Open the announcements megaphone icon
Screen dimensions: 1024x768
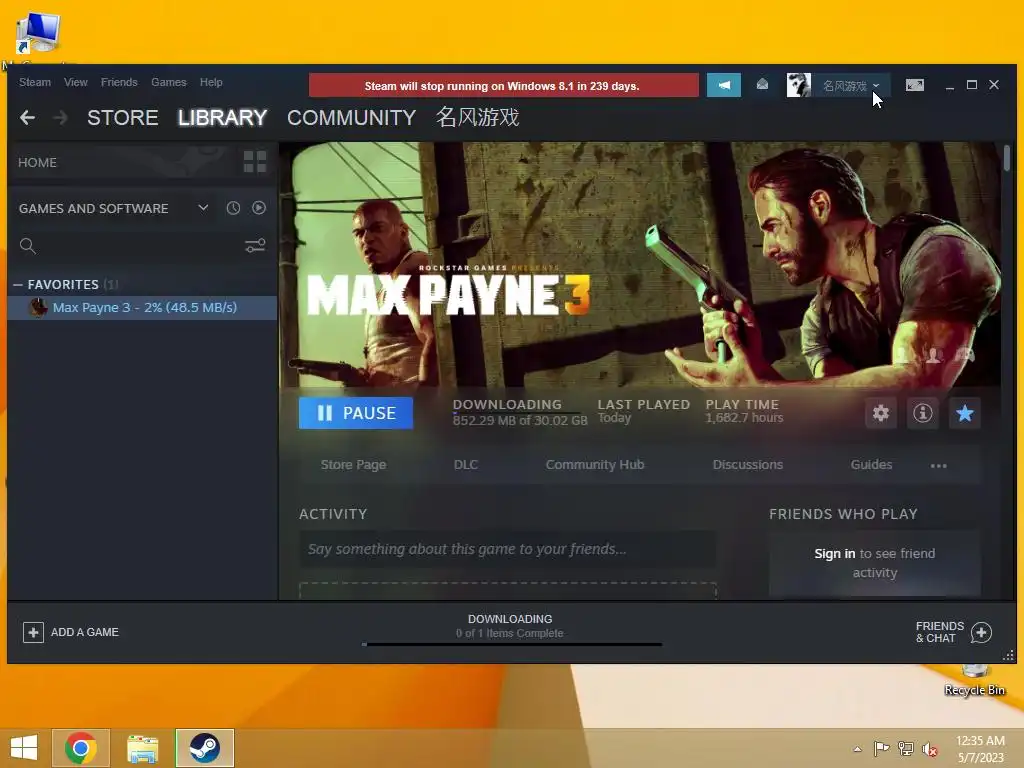[724, 86]
